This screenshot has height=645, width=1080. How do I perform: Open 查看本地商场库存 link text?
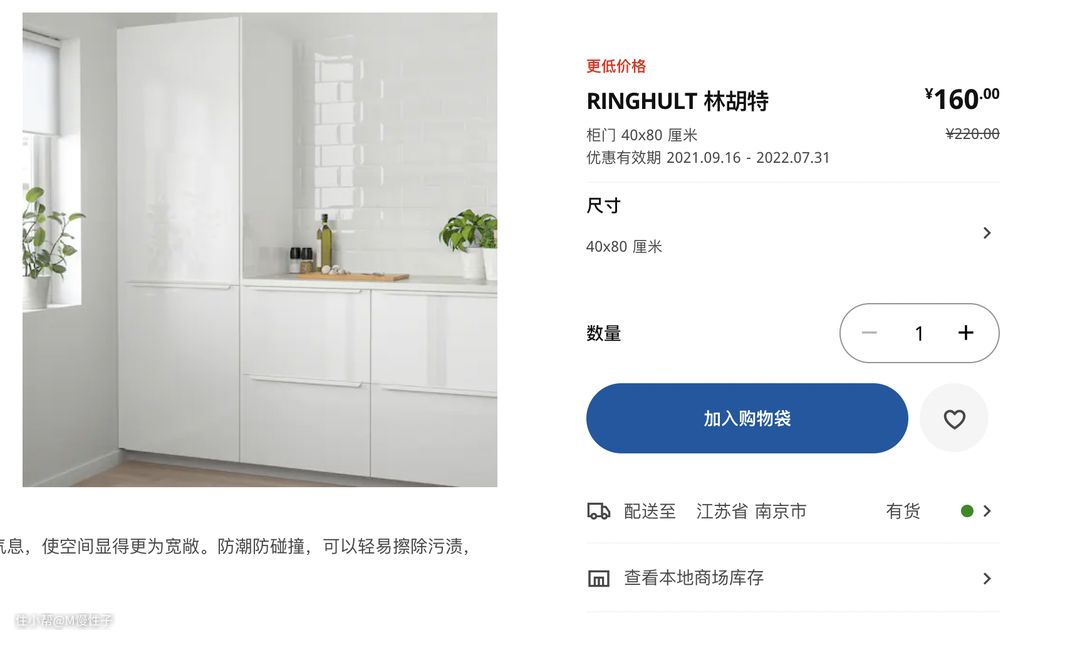click(694, 578)
